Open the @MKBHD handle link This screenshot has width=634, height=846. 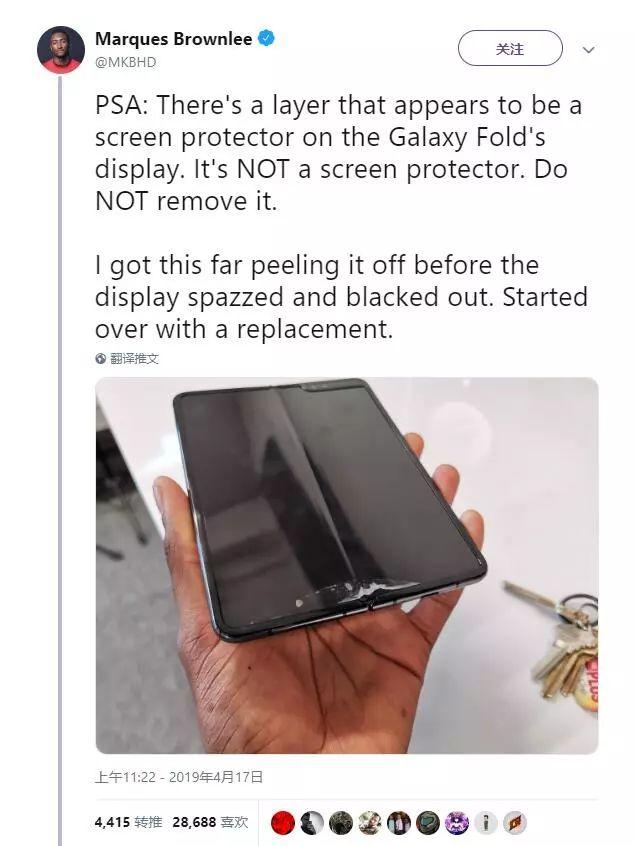[125, 63]
